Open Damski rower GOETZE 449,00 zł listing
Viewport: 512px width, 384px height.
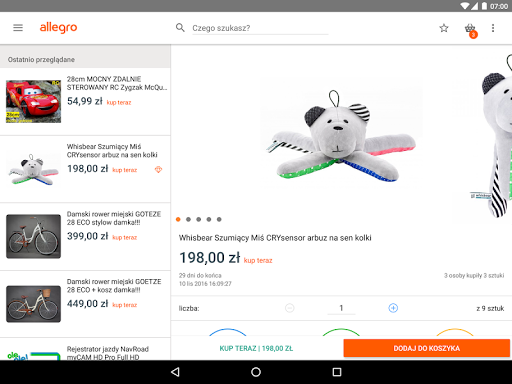point(85,304)
